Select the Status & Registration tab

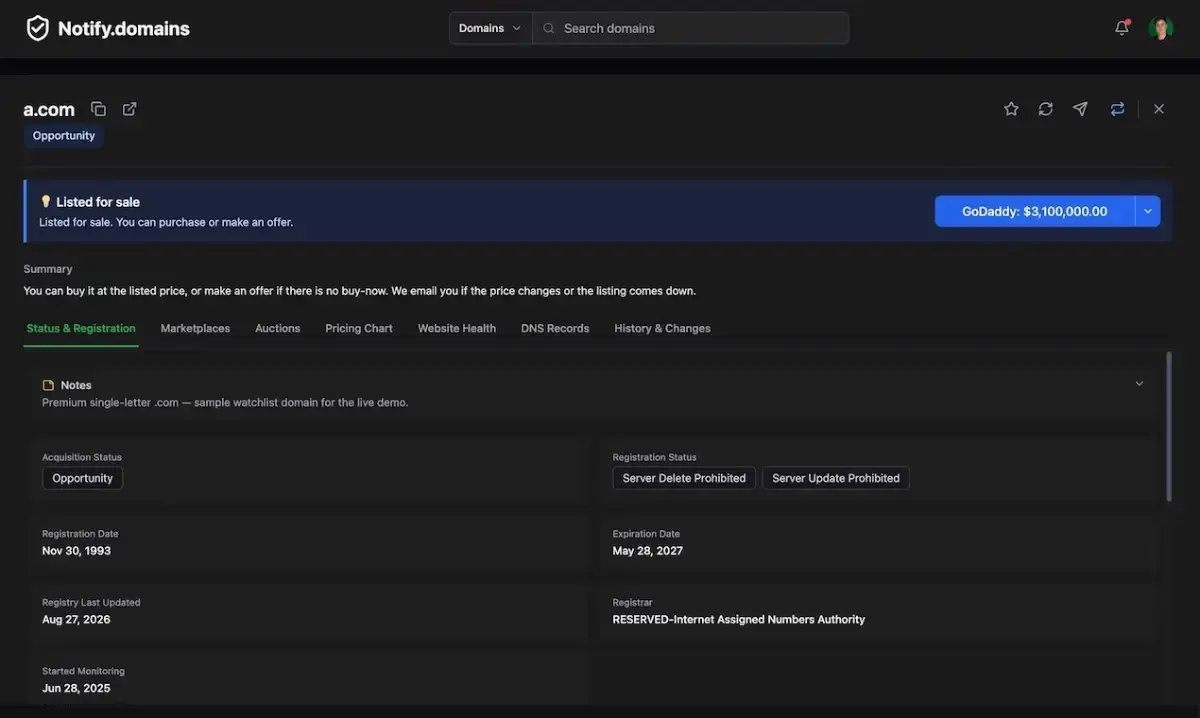pos(81,328)
